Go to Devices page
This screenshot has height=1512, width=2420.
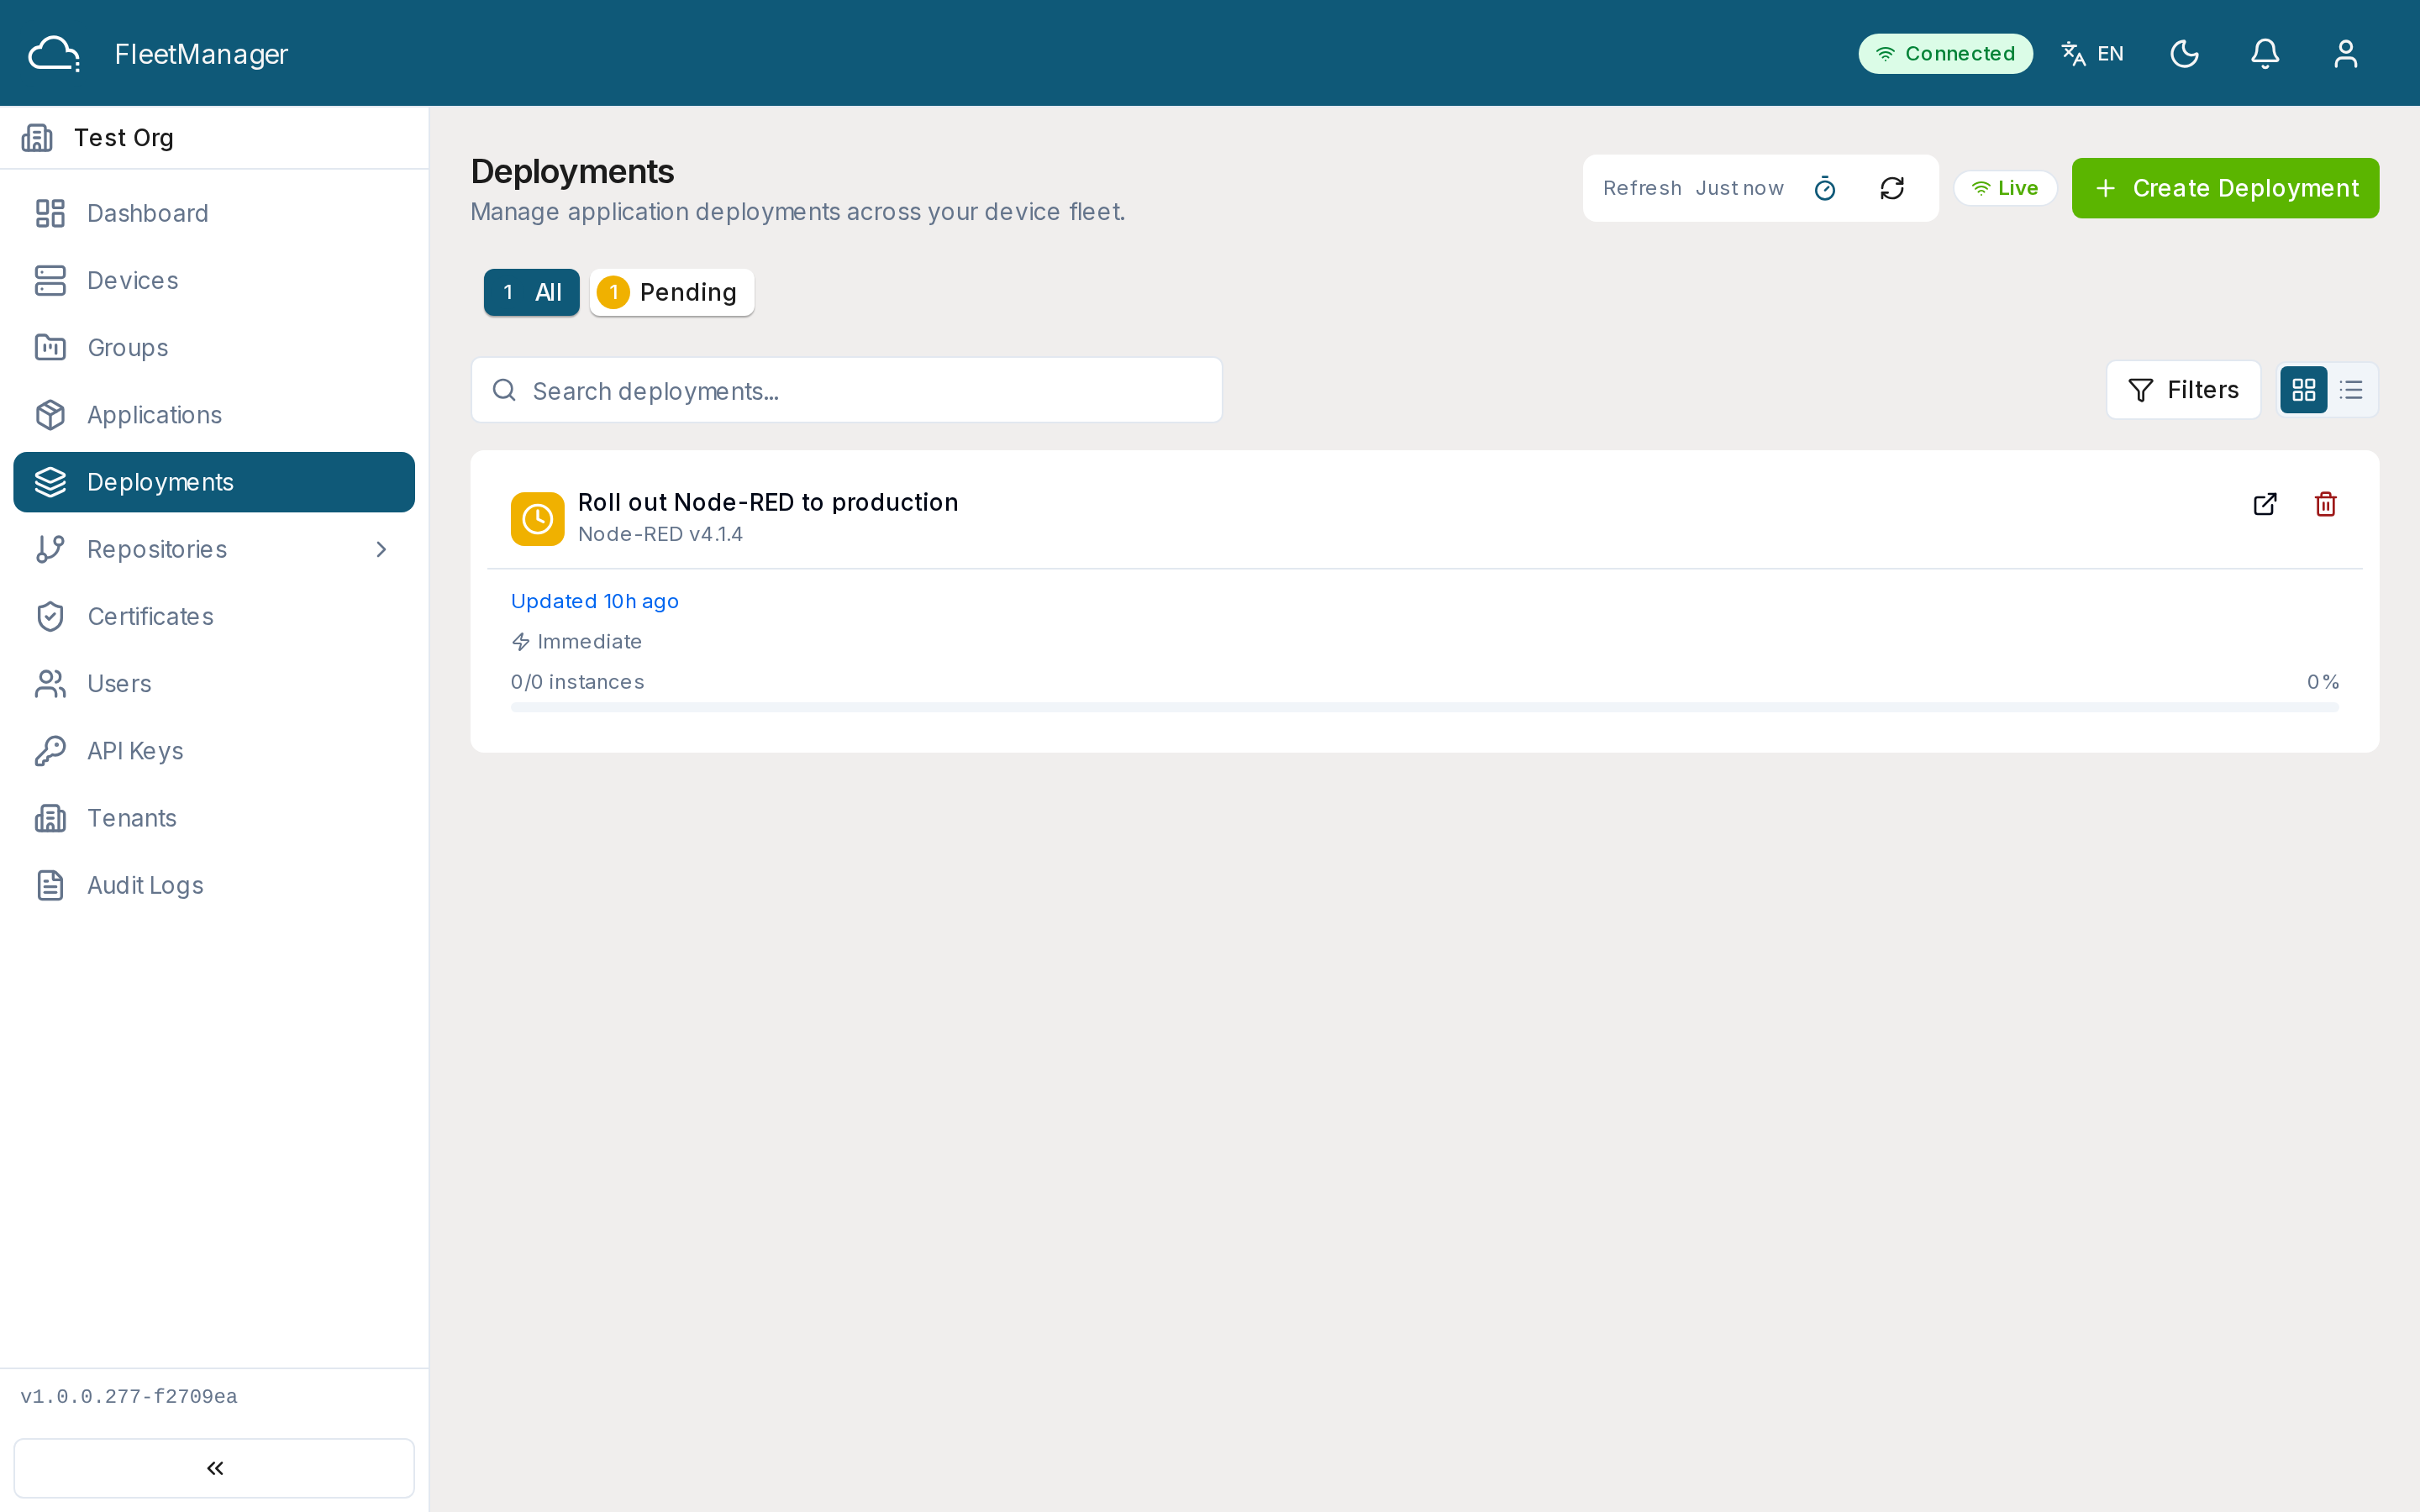pyautogui.click(x=214, y=280)
